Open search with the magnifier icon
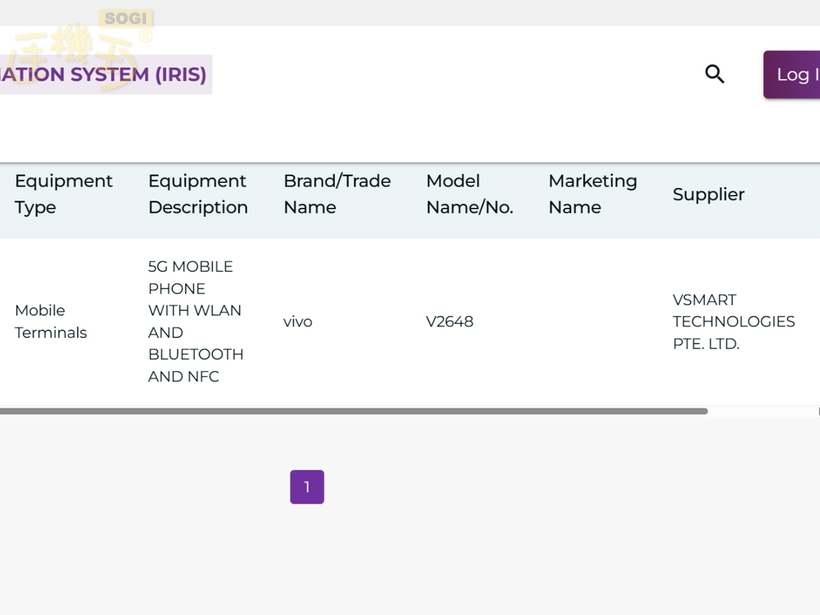This screenshot has width=820, height=615. coord(714,74)
